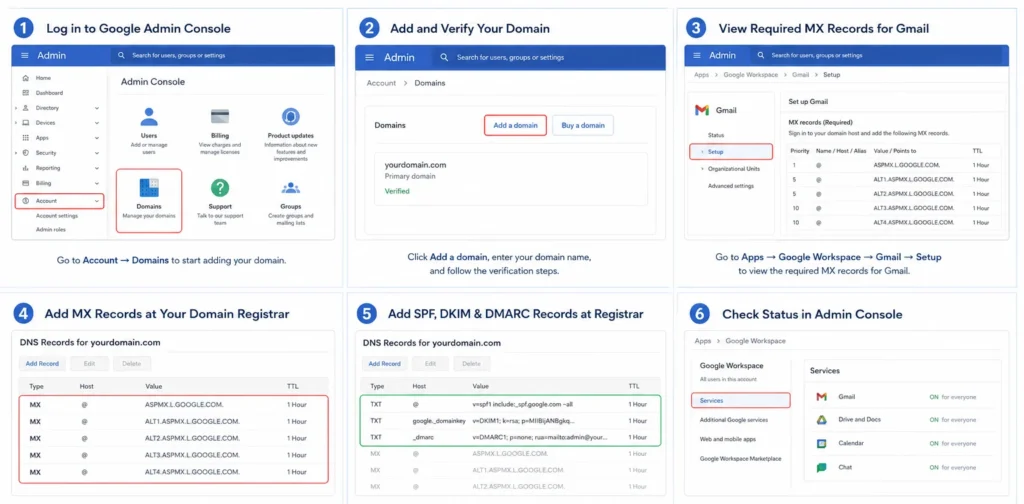1024x504 pixels.
Task: Click the Support question mark icon
Action: click(x=220, y=188)
